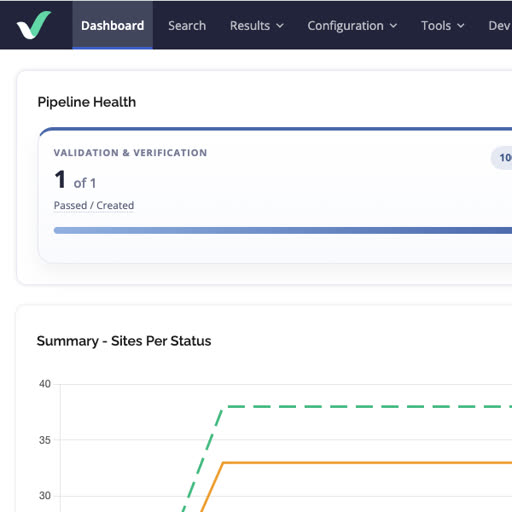This screenshot has width=512, height=512.
Task: Click the pipeline health progress bar
Action: [283, 230]
